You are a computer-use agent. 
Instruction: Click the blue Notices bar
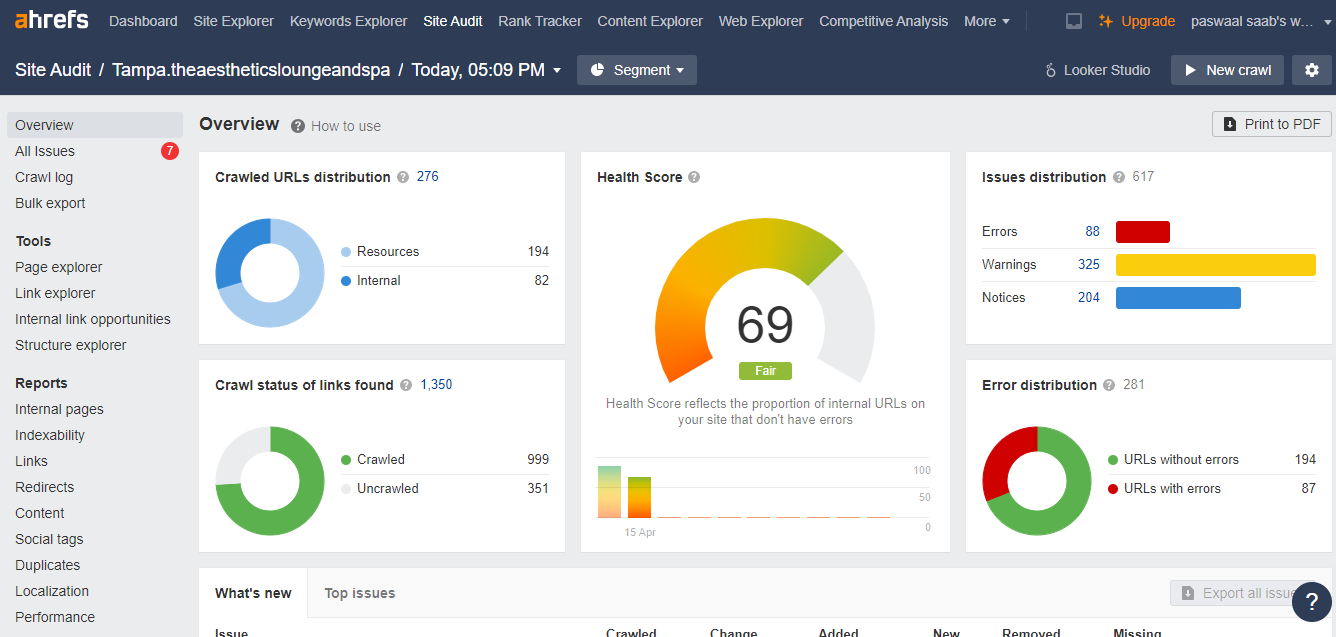pos(1178,298)
